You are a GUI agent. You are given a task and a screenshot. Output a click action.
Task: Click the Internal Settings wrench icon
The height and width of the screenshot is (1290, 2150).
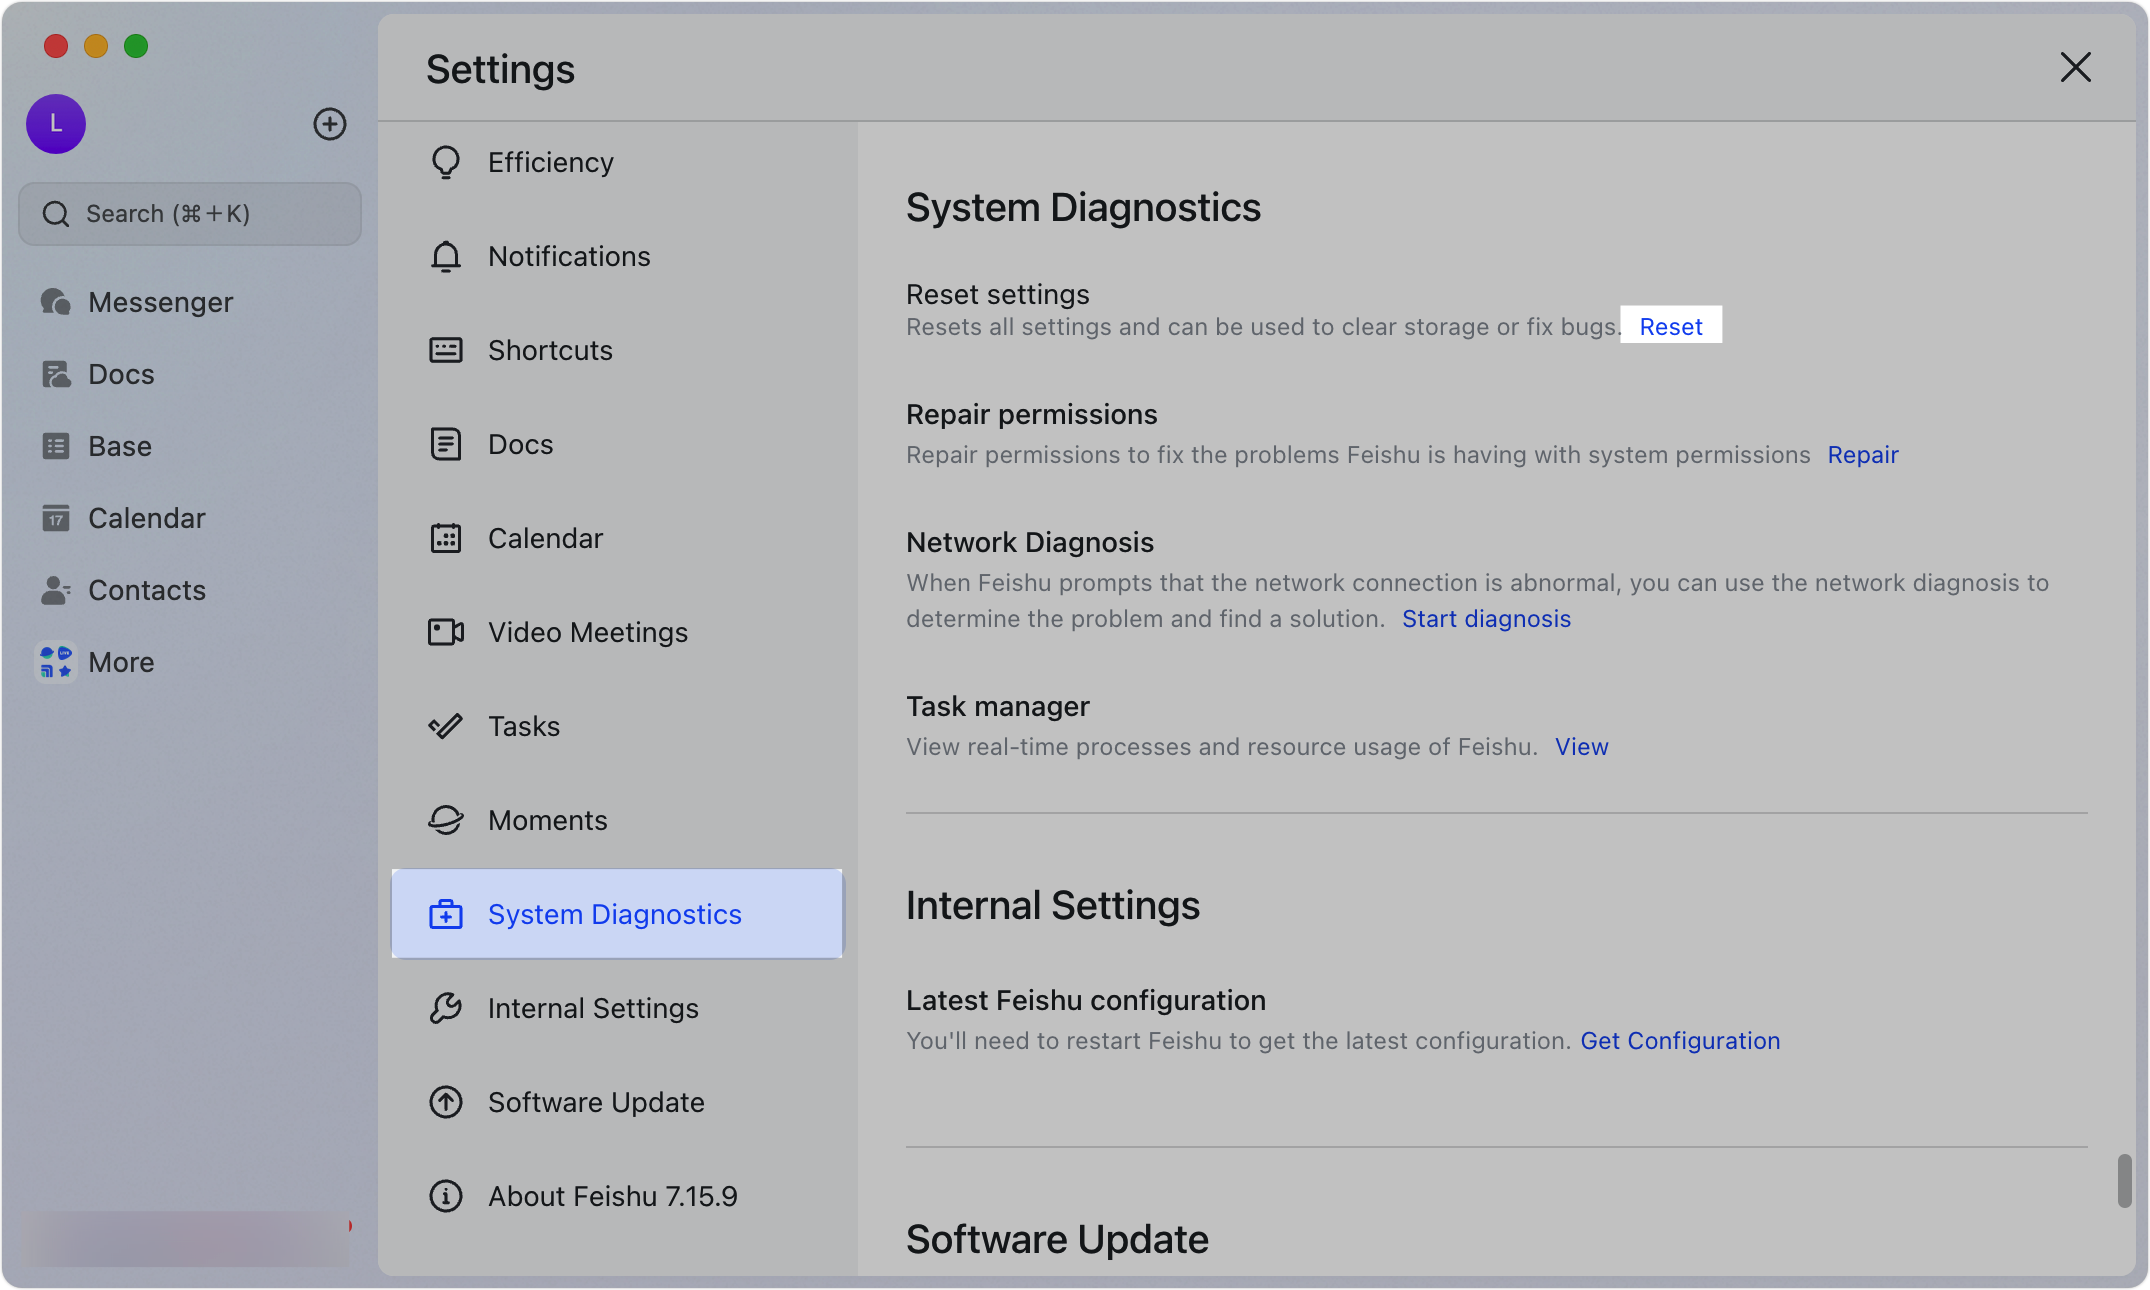[446, 1008]
